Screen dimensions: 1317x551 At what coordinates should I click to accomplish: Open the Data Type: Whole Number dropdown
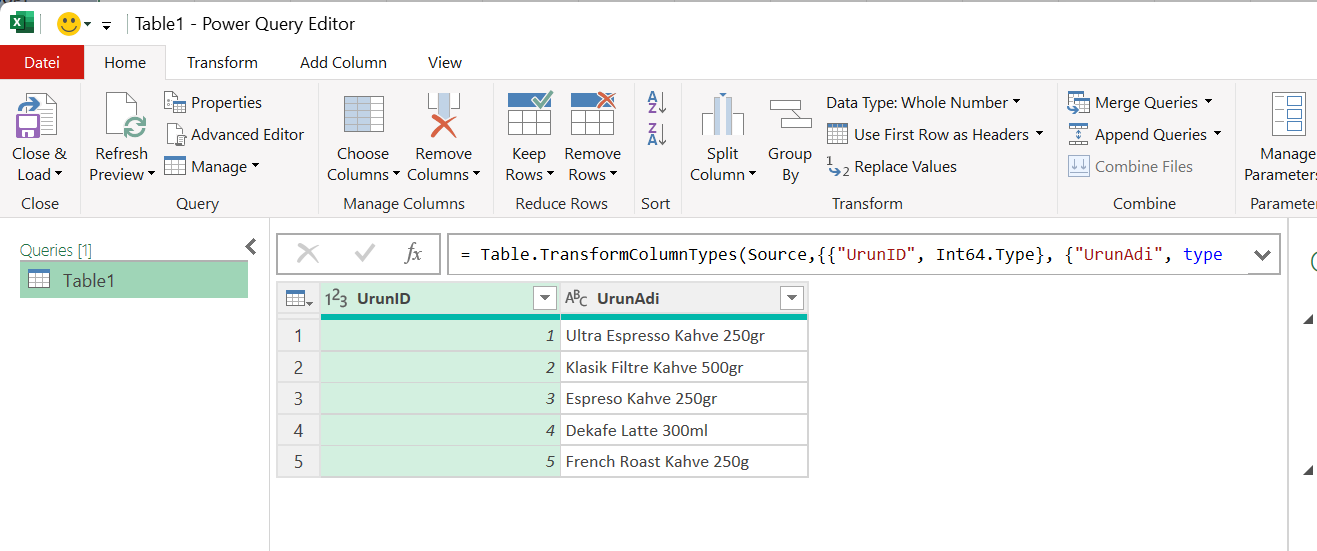(x=923, y=102)
